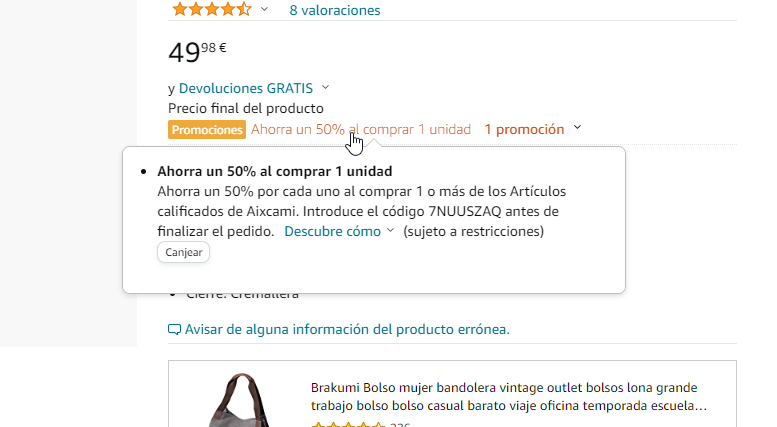Click the orange star rating icons
This screenshot has height=427, width=777.
pos(212,9)
